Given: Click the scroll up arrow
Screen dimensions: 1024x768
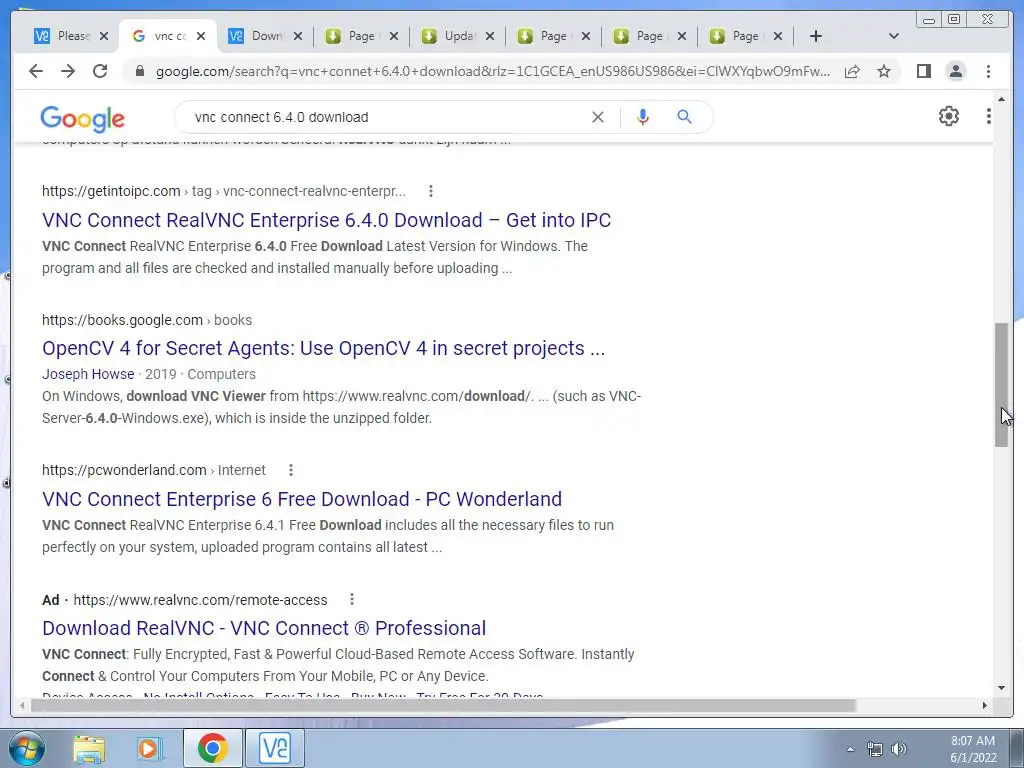Looking at the screenshot, I should 1002,99.
